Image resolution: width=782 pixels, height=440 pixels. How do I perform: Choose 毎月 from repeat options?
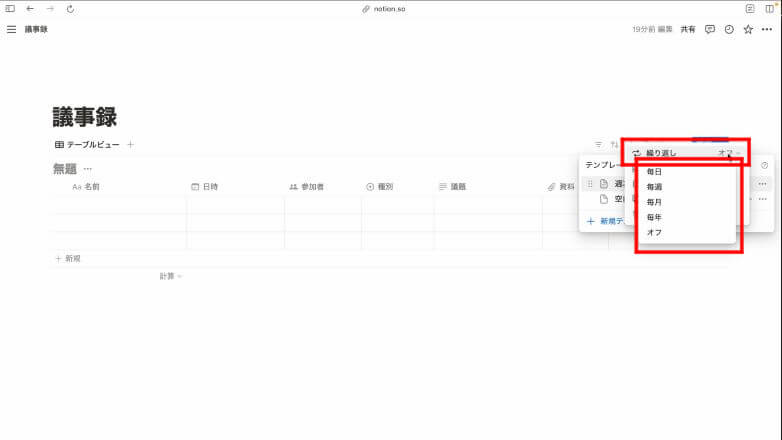coord(654,202)
